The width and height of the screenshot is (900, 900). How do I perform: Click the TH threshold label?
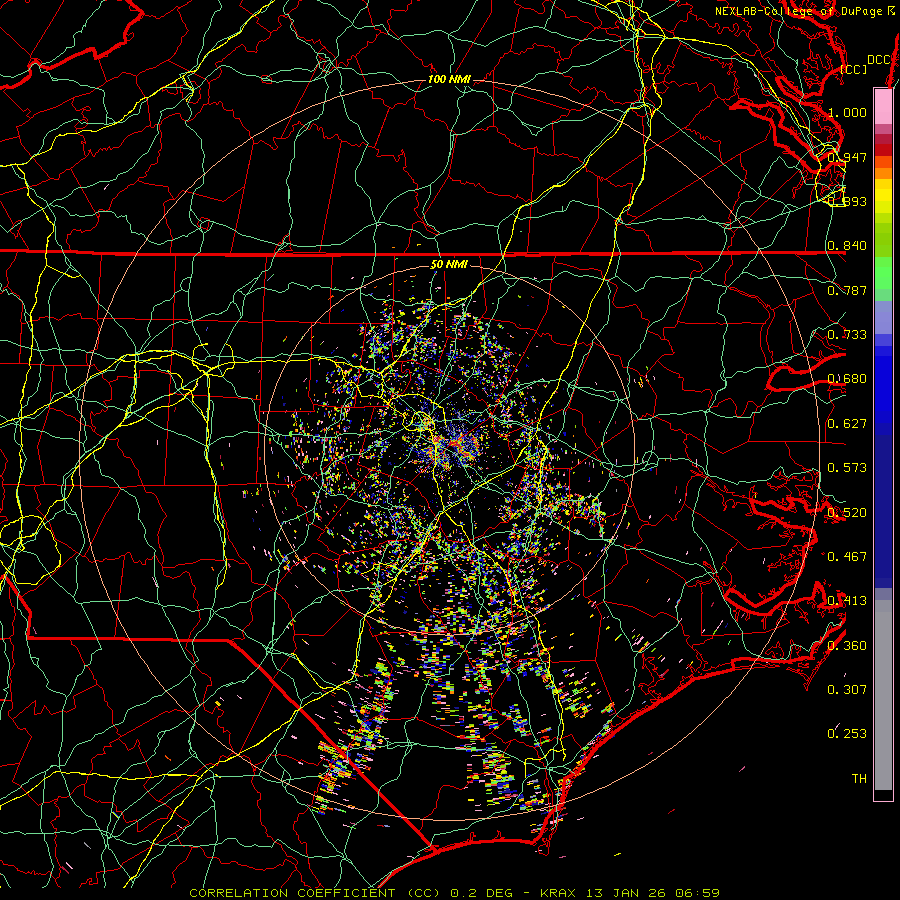[x=859, y=779]
